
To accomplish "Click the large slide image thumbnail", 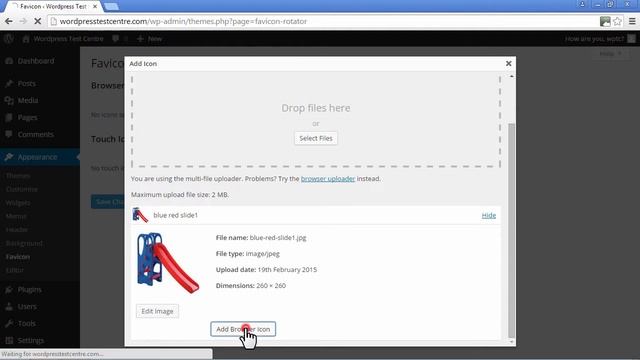I will click(x=168, y=263).
